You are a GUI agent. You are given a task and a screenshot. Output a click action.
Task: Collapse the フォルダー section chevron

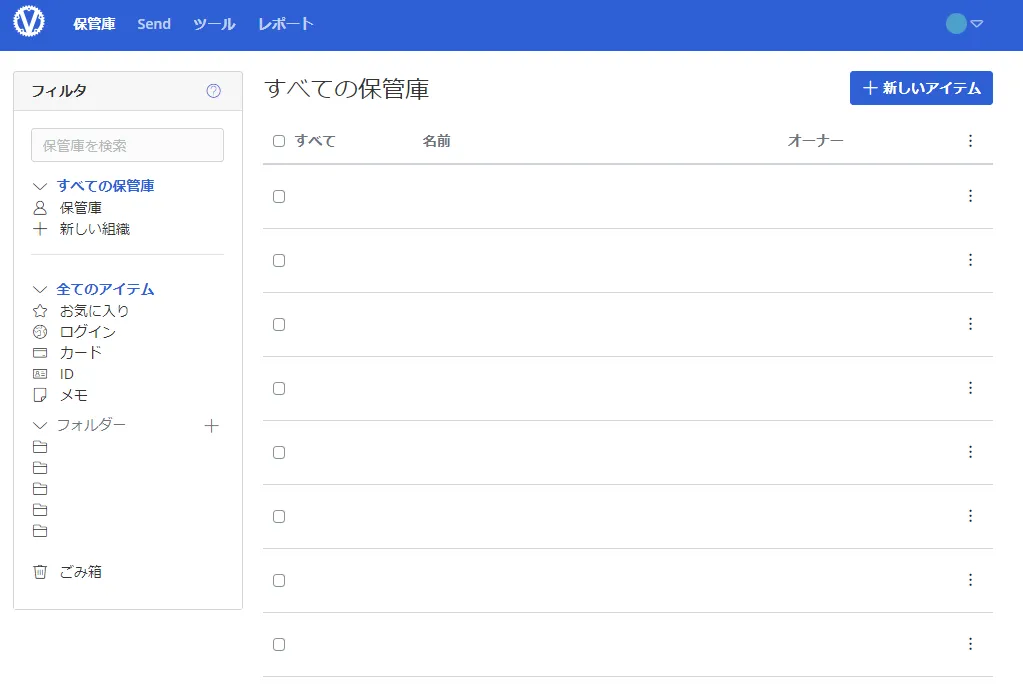coord(40,425)
